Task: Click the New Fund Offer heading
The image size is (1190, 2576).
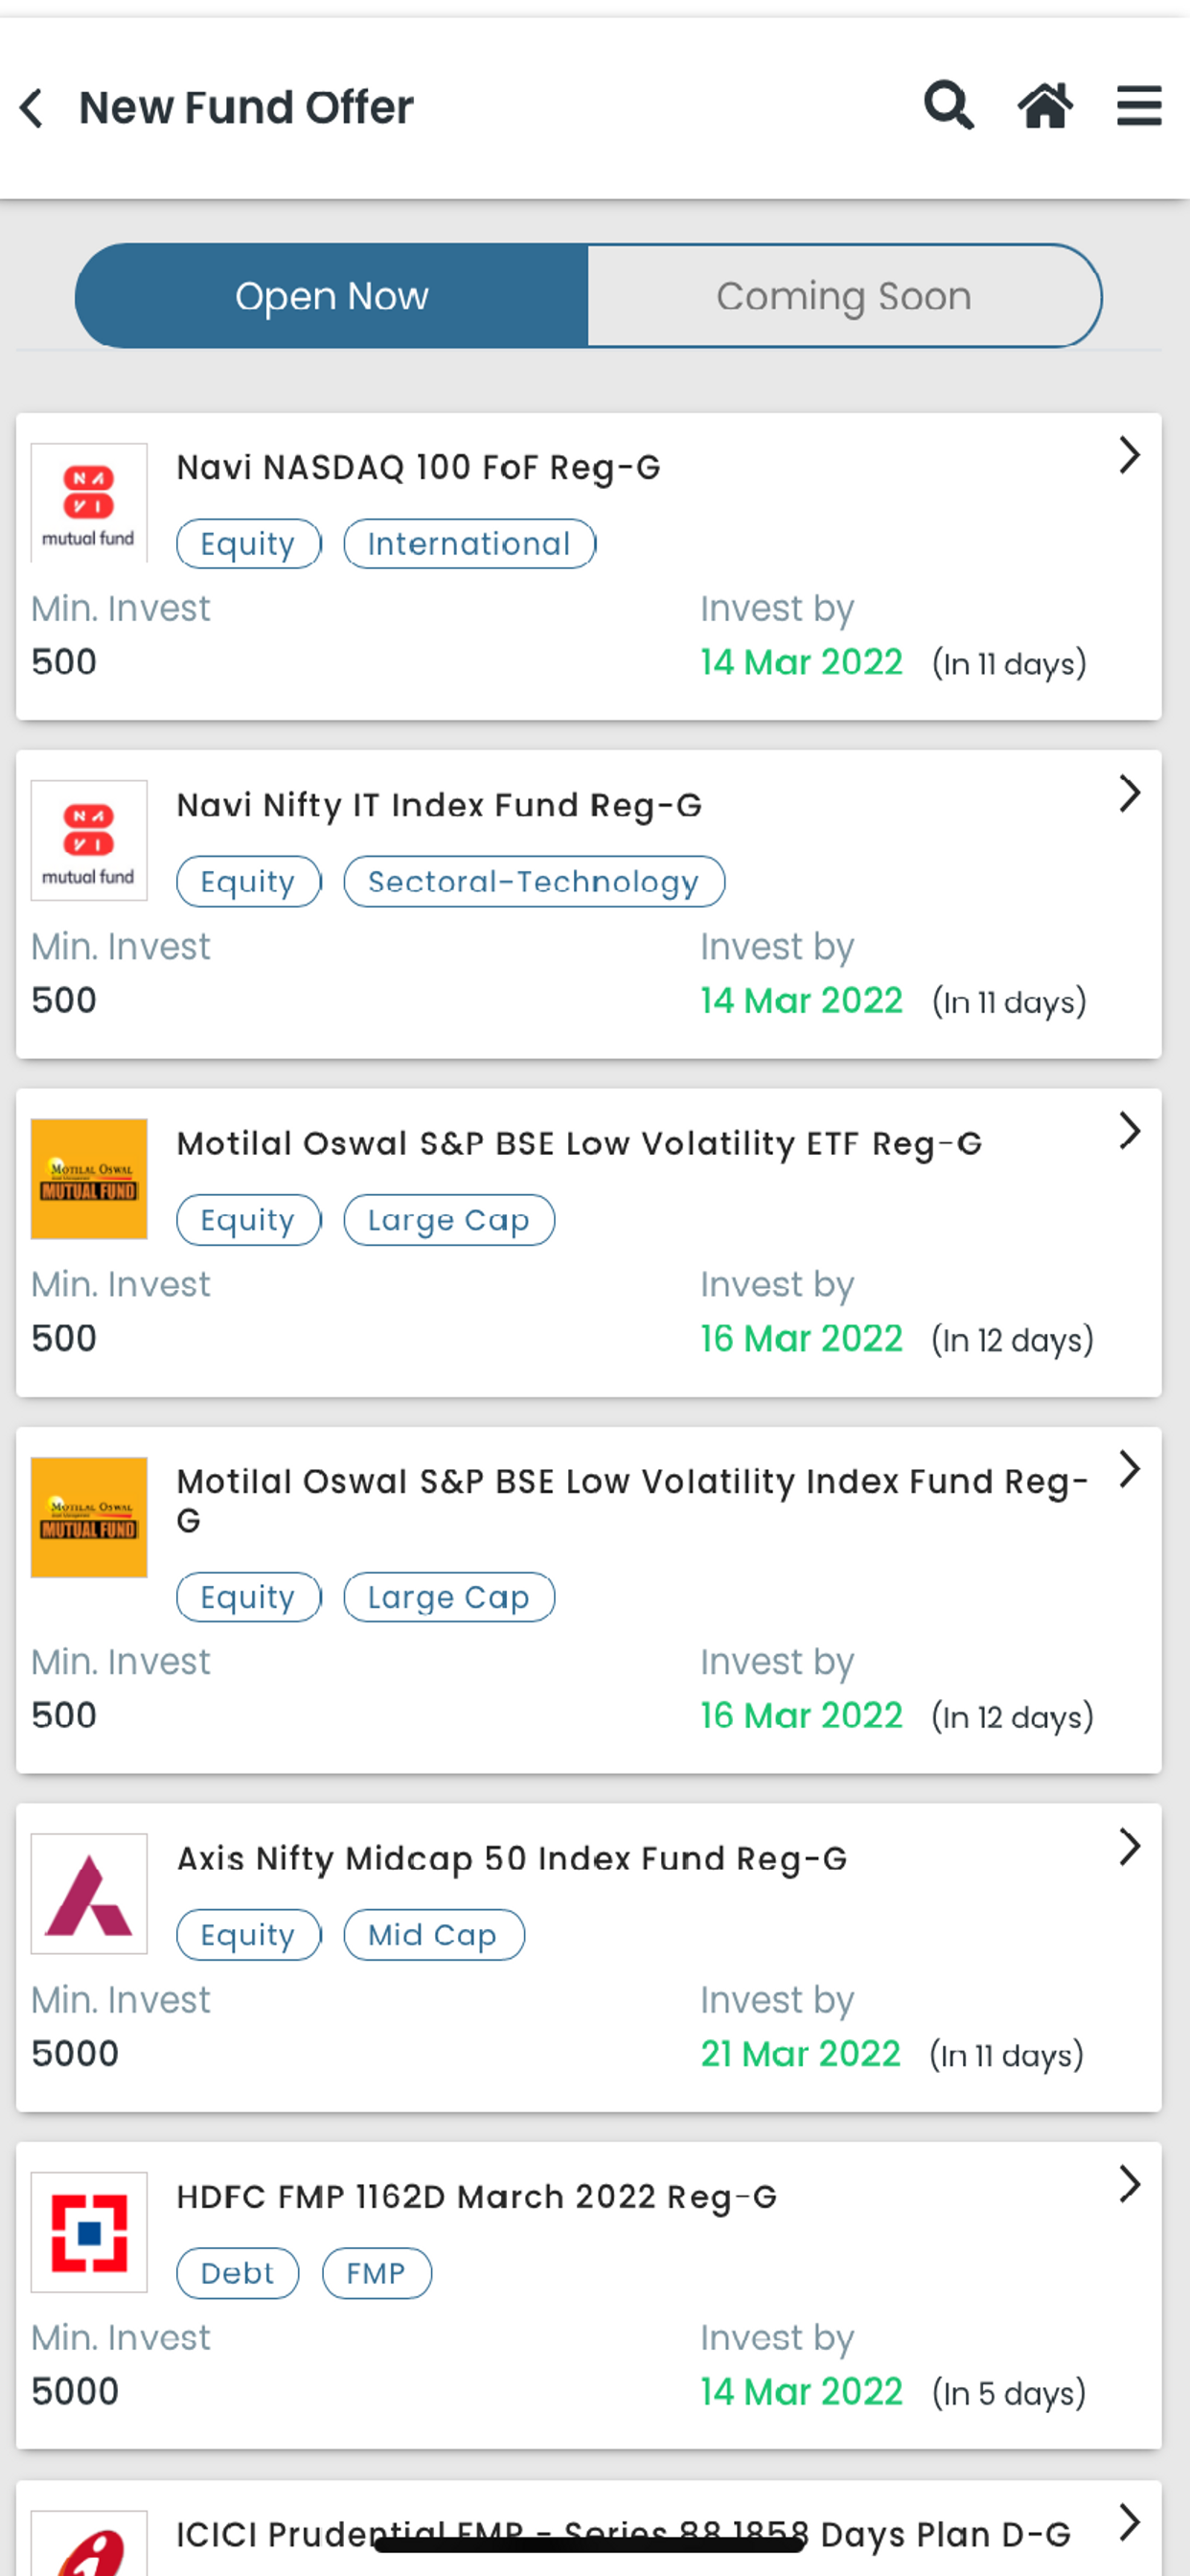Action: click(x=246, y=107)
